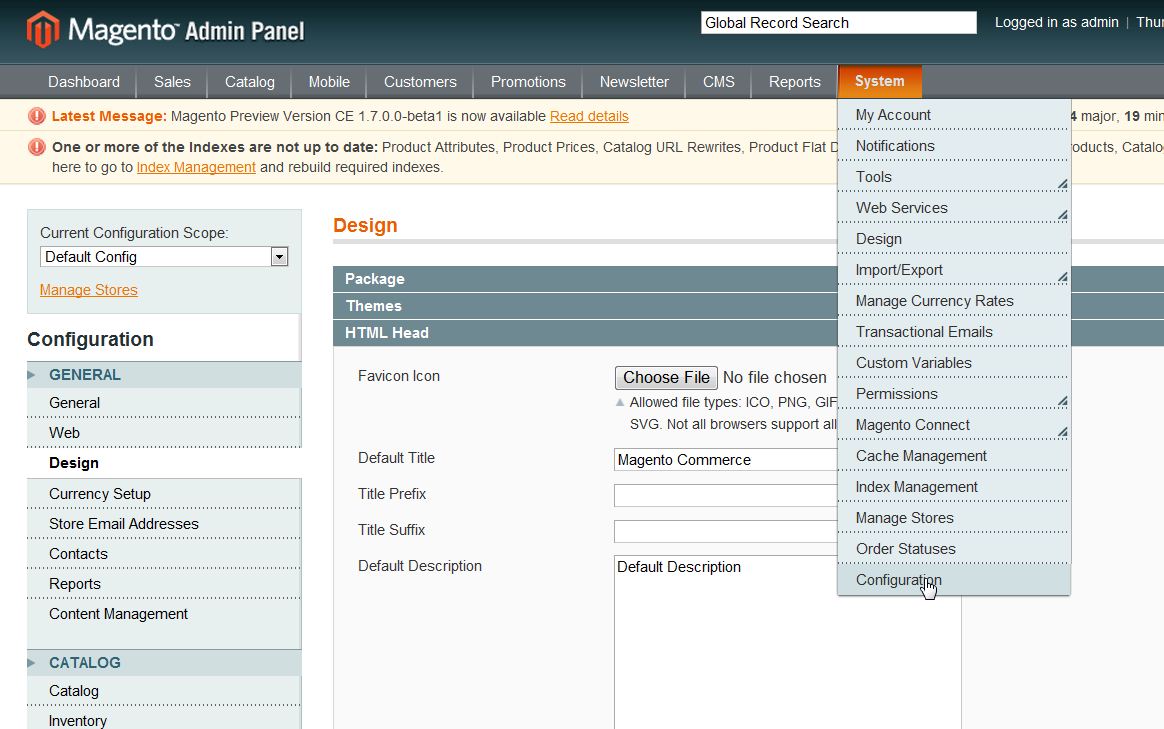Collapse the CATALOG configuration section
Viewport: 1164px width, 729px height.
(85, 663)
